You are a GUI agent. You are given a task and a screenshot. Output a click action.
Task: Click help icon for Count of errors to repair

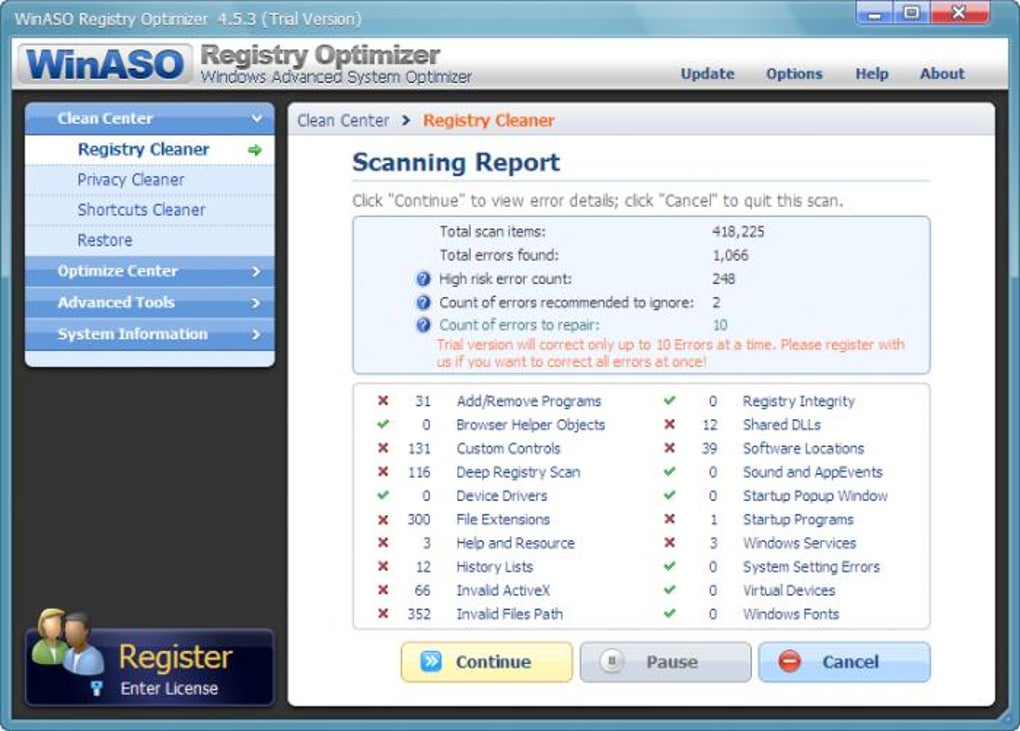pyautogui.click(x=423, y=325)
